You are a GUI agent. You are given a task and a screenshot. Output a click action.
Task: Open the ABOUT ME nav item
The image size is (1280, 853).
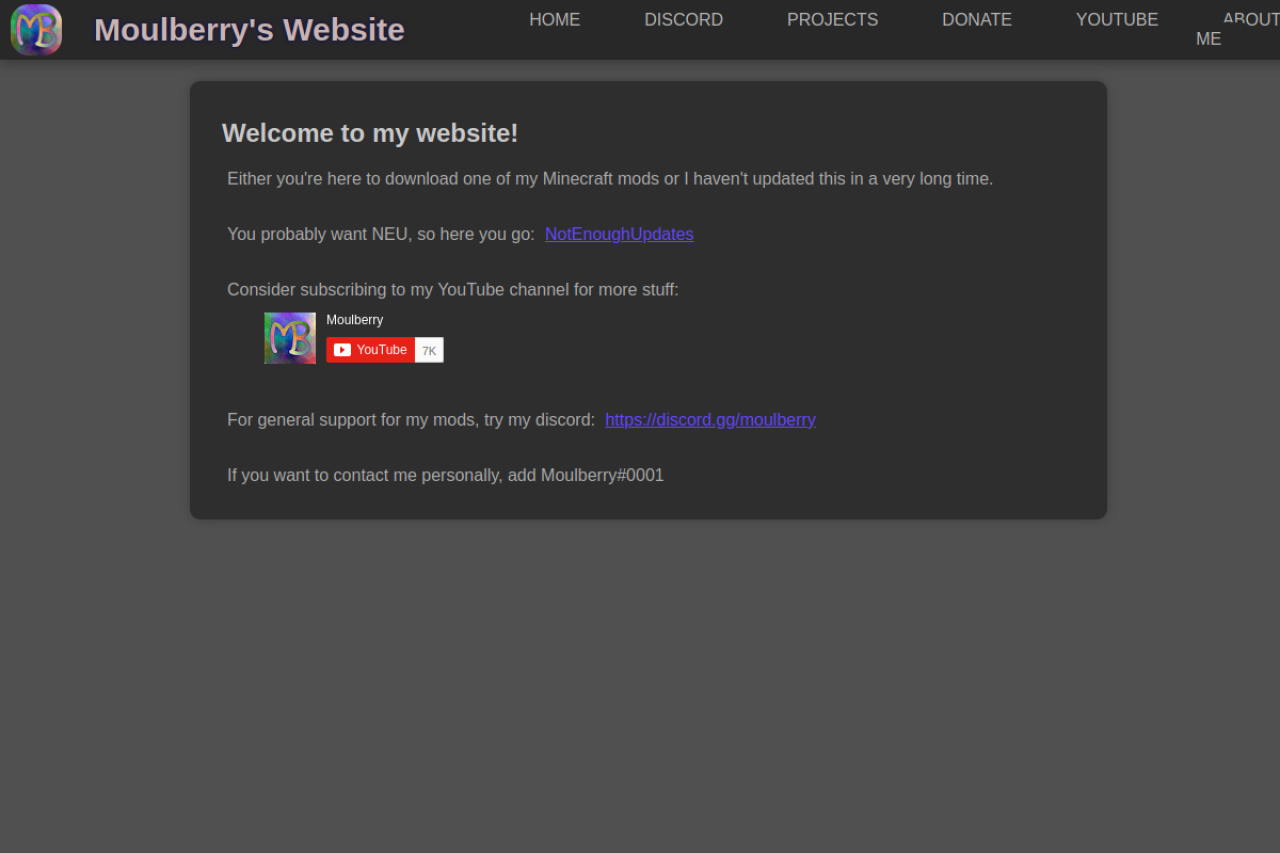[x=1238, y=29]
